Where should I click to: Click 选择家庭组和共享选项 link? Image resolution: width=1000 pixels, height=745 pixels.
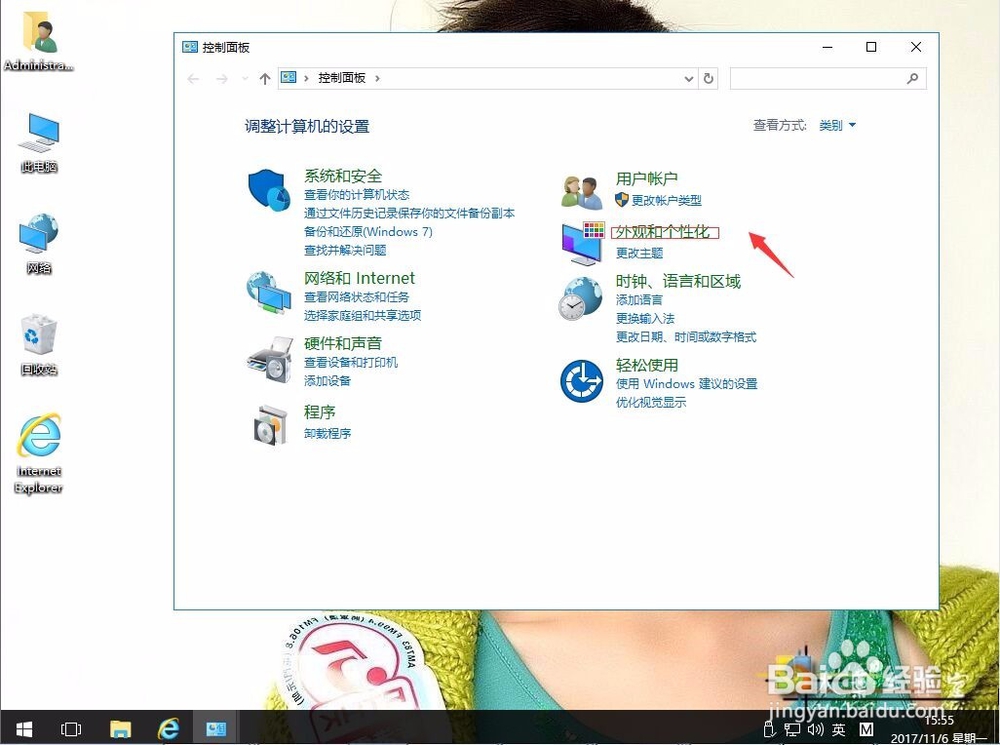click(x=362, y=315)
